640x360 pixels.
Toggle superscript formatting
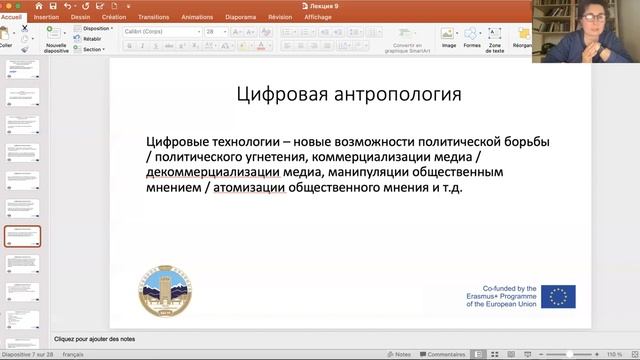182,46
